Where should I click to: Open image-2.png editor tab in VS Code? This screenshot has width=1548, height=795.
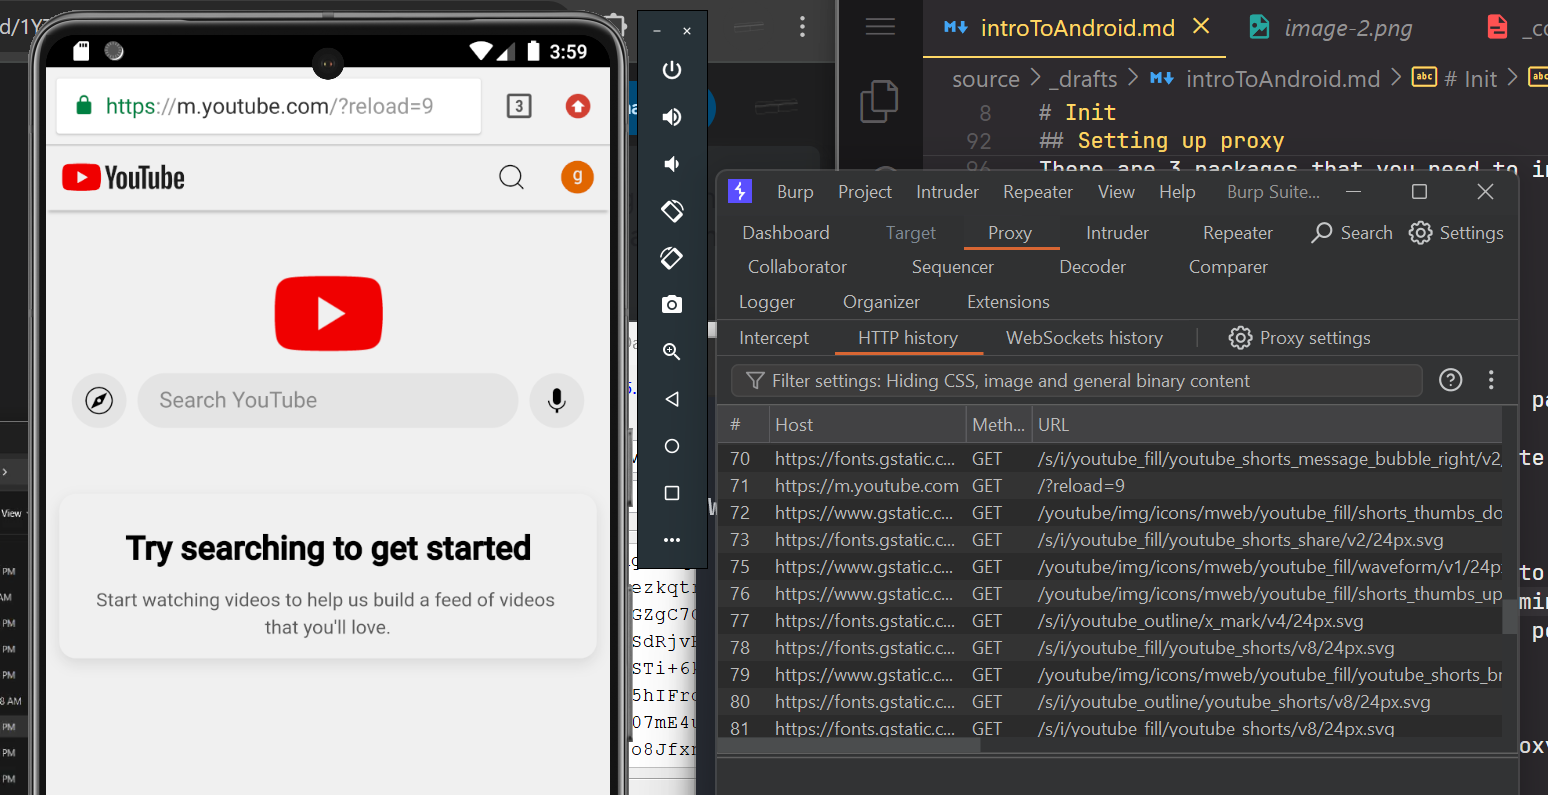click(1331, 27)
